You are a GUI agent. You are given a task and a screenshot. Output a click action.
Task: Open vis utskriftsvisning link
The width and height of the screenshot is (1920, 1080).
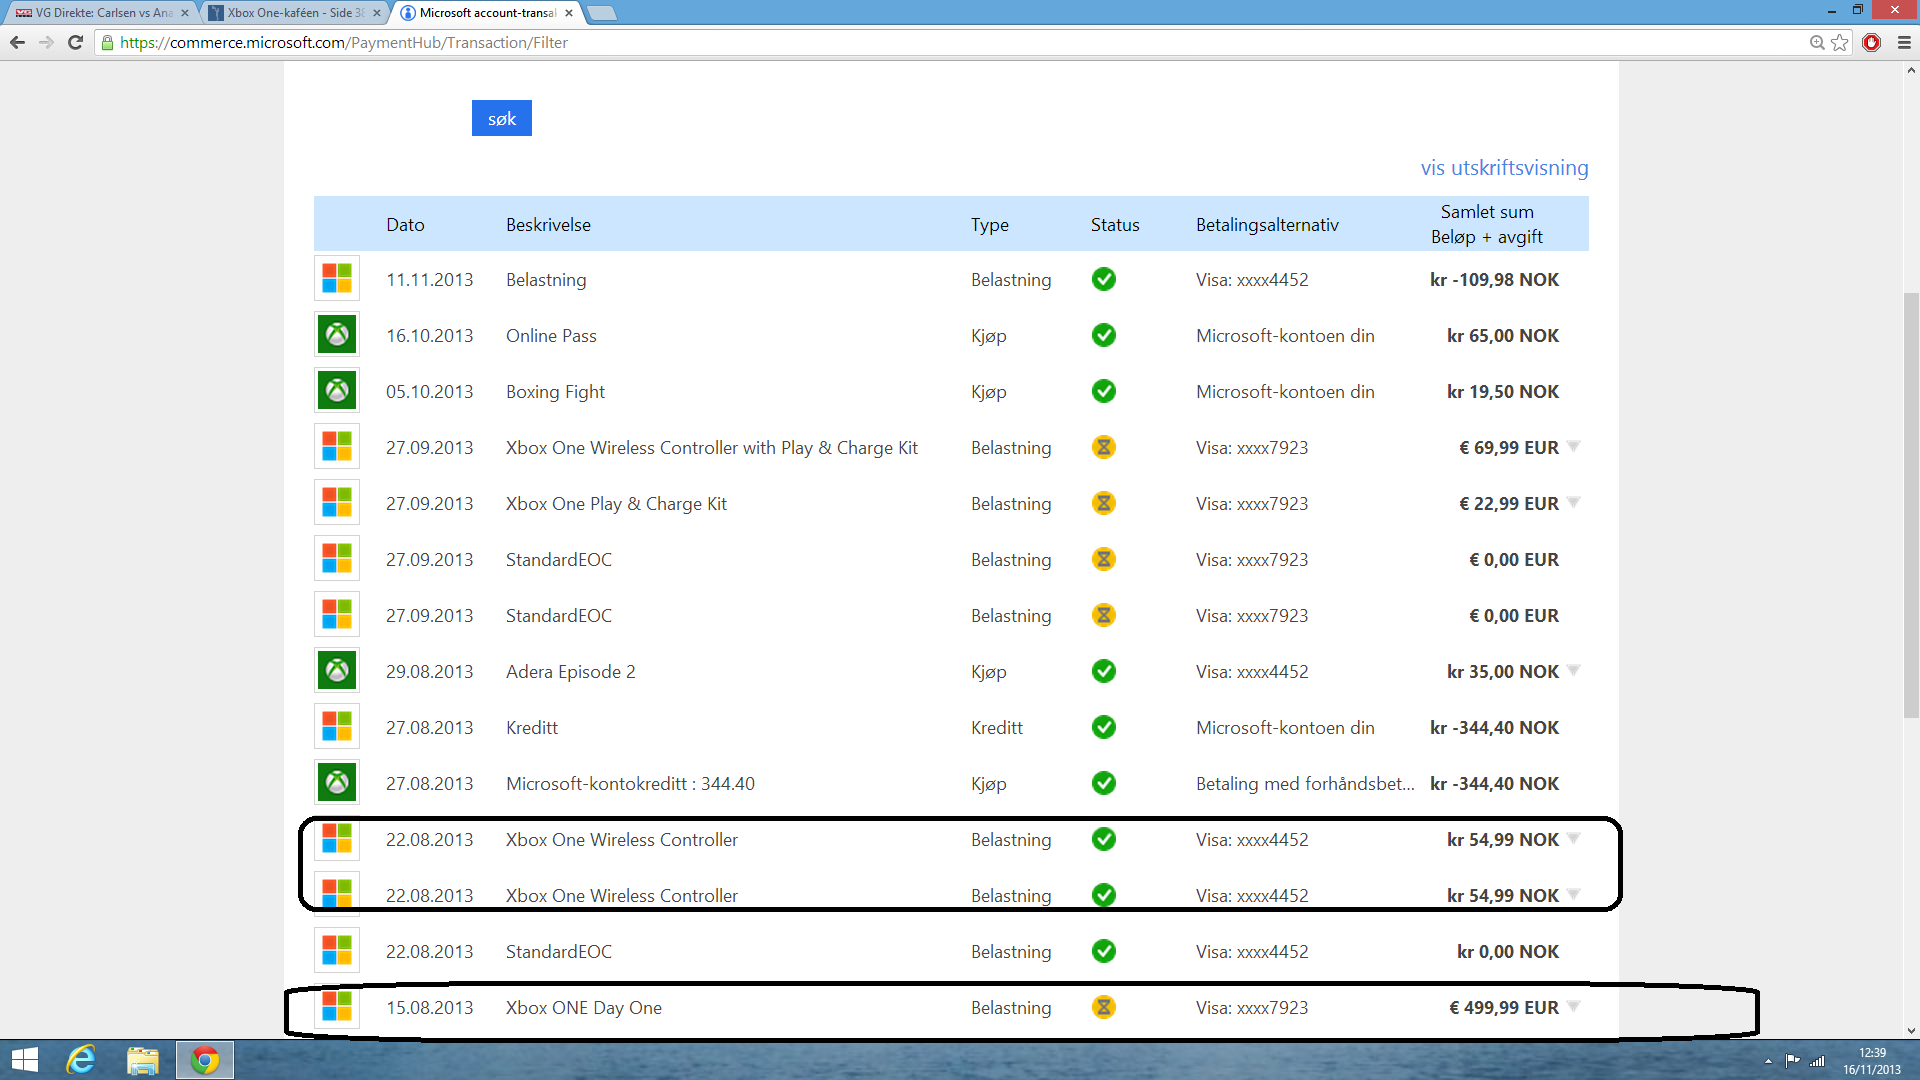coord(1504,167)
